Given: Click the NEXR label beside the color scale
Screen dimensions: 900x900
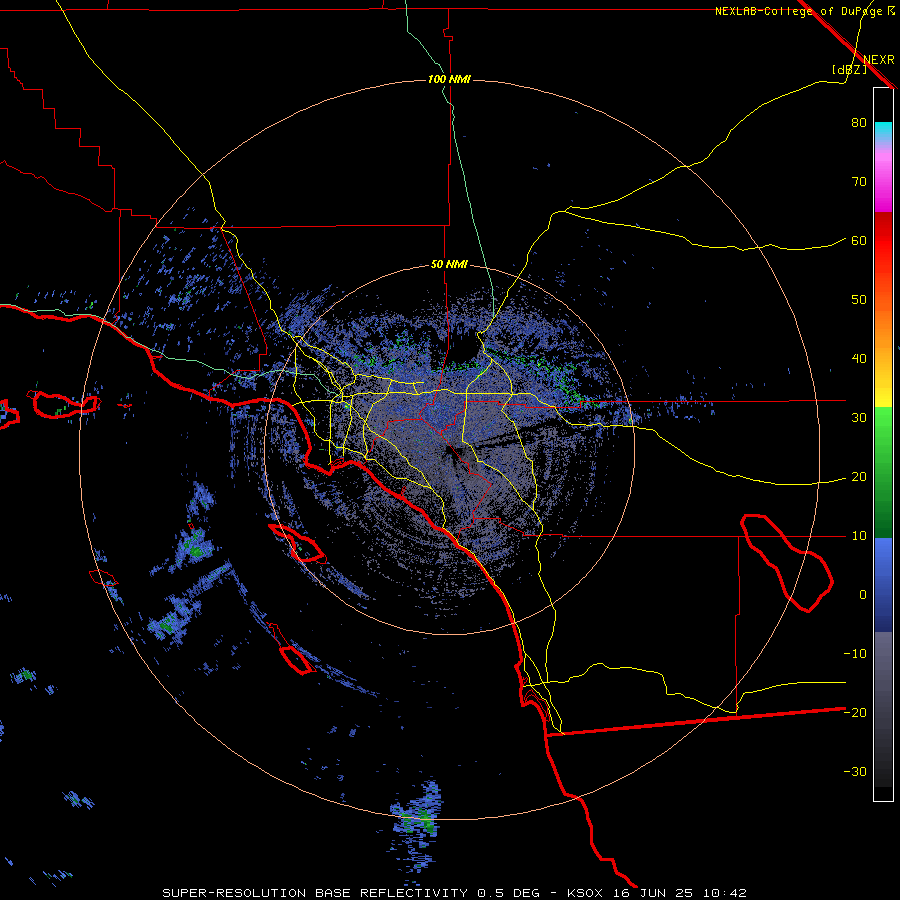Looking at the screenshot, I should tap(878, 60).
